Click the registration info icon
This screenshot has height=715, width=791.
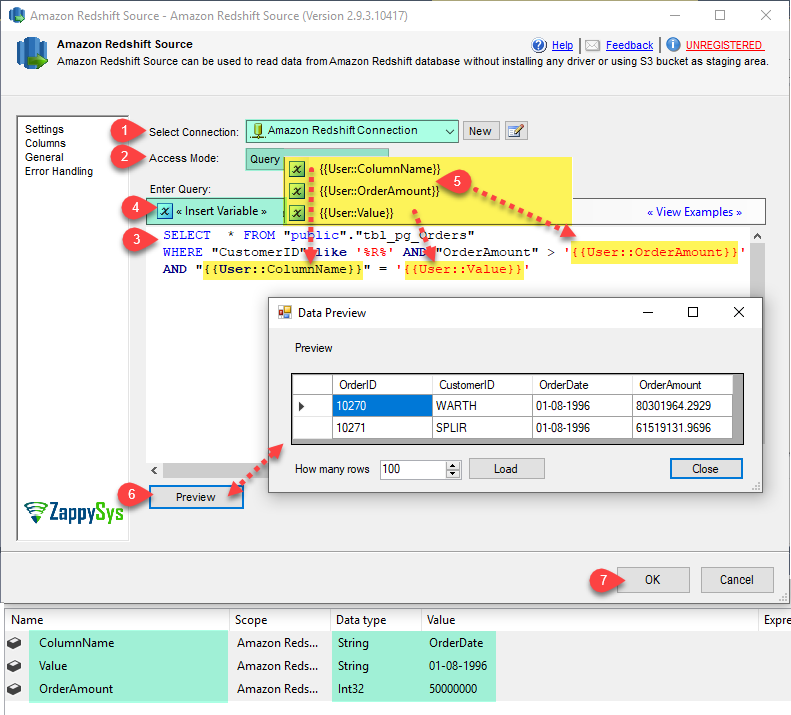pos(673,45)
